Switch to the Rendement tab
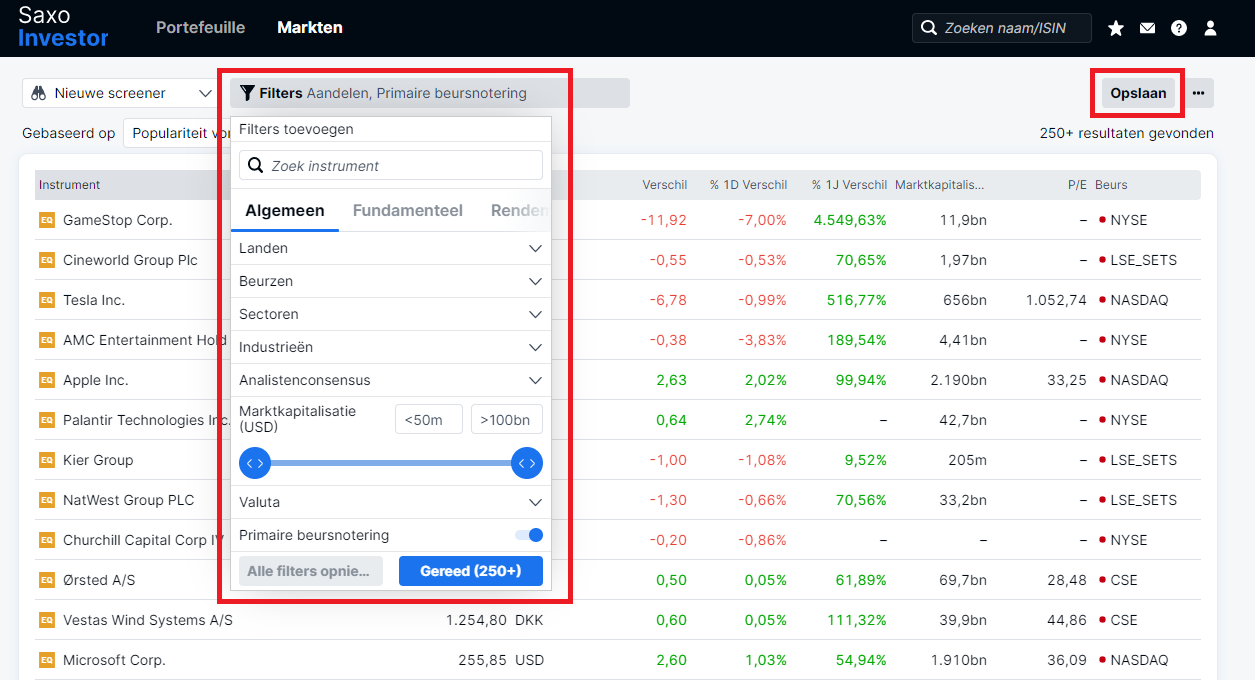 (521, 211)
